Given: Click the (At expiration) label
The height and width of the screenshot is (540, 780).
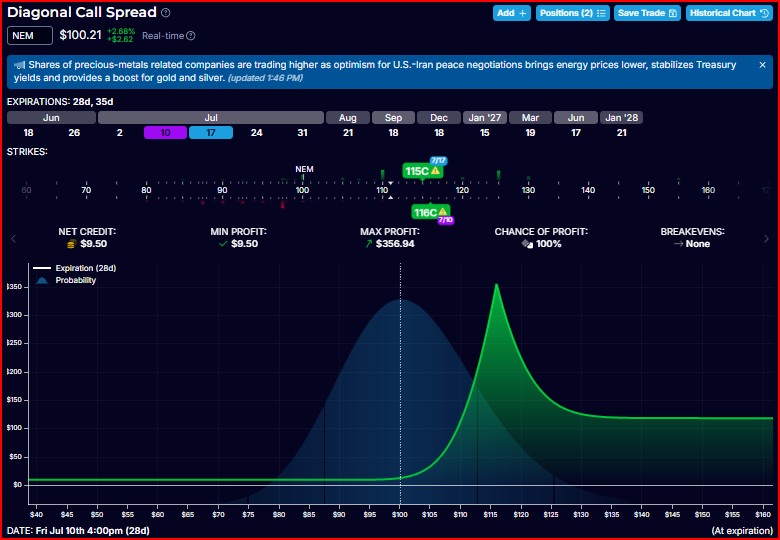Looking at the screenshot, I should coord(742,531).
